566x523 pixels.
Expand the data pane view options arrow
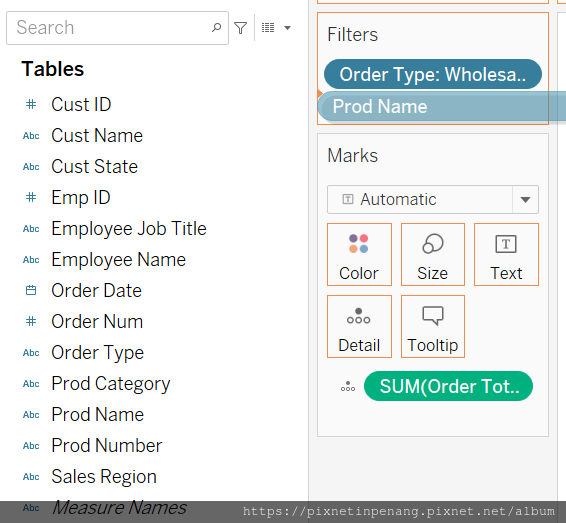click(x=287, y=28)
